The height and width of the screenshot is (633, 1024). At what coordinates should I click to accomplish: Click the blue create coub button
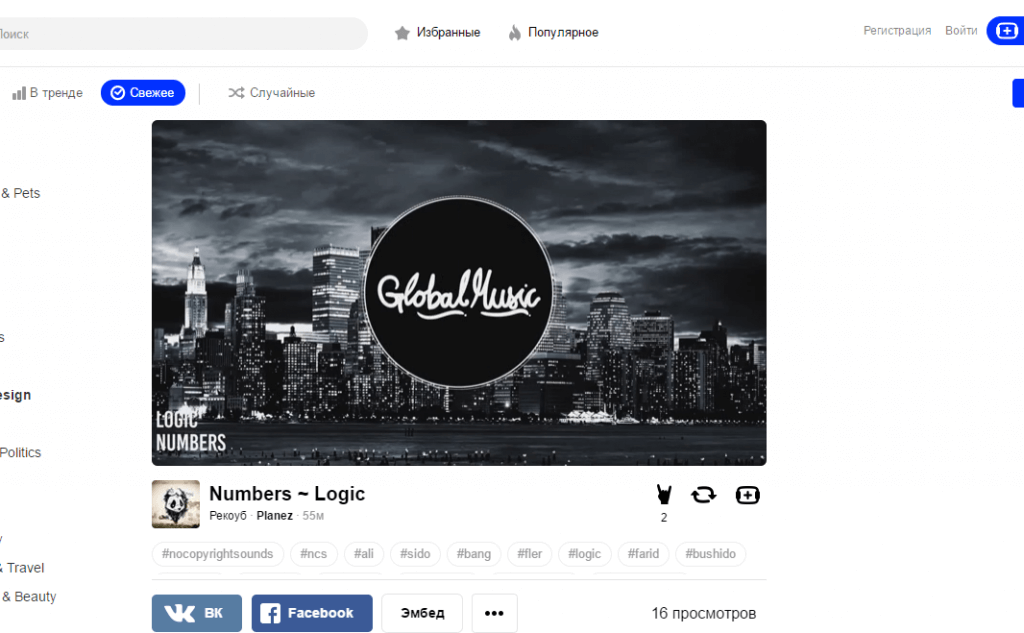[x=1006, y=31]
